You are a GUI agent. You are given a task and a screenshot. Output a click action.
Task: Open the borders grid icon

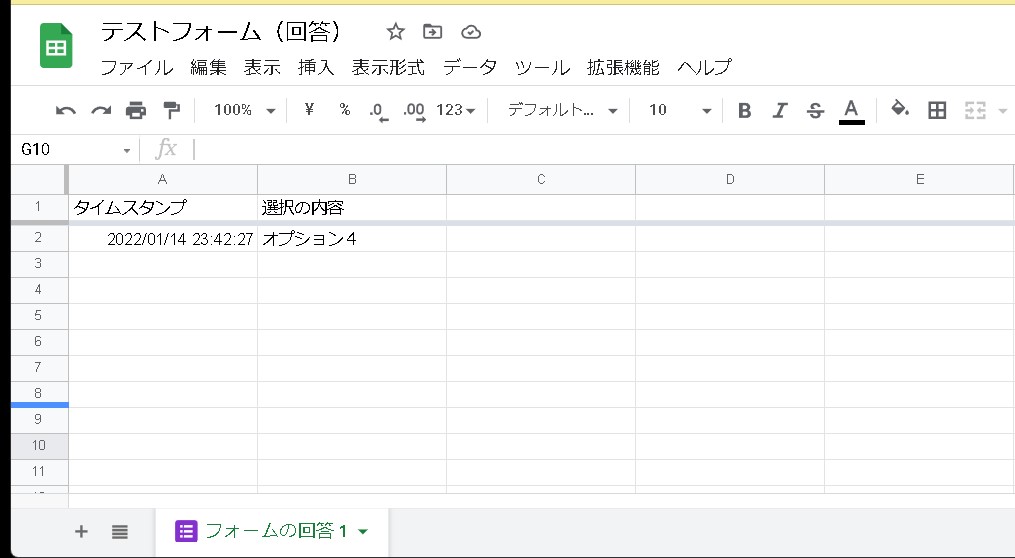[937, 110]
